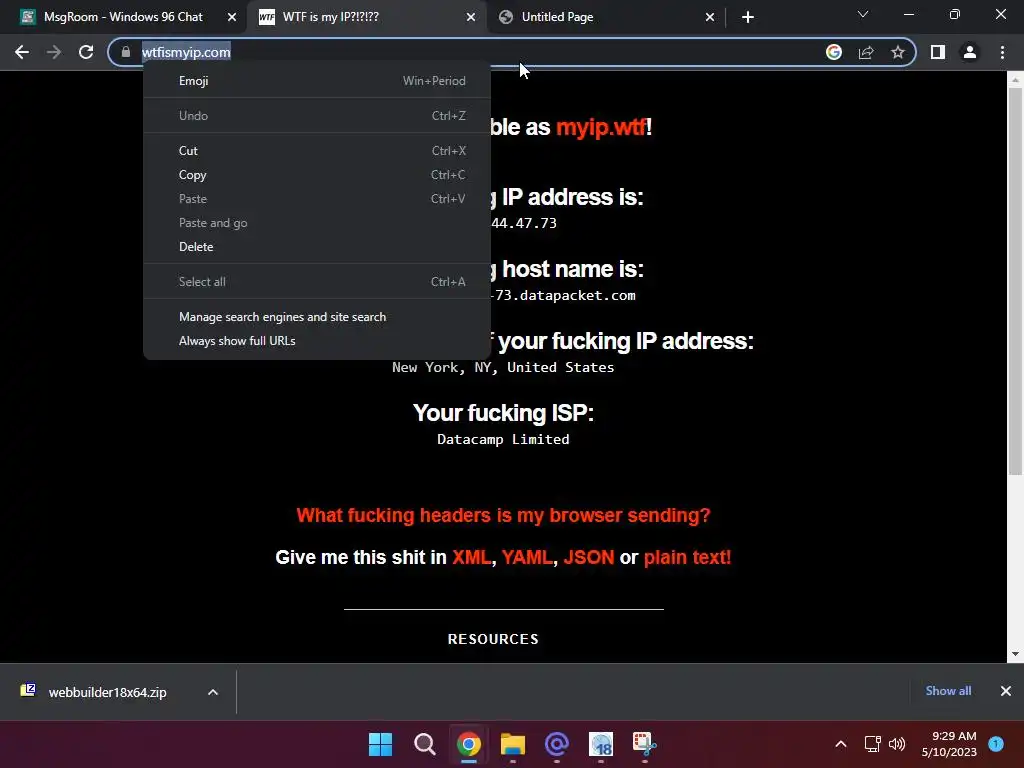The image size is (1024, 768).
Task: Close the Untitled Page tab
Action: (x=710, y=17)
